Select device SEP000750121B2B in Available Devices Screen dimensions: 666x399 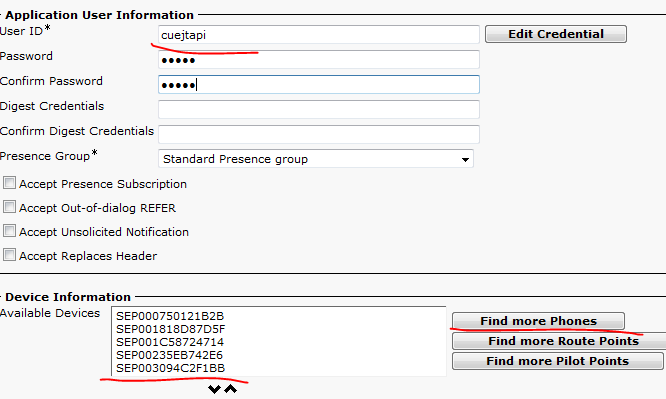170,316
